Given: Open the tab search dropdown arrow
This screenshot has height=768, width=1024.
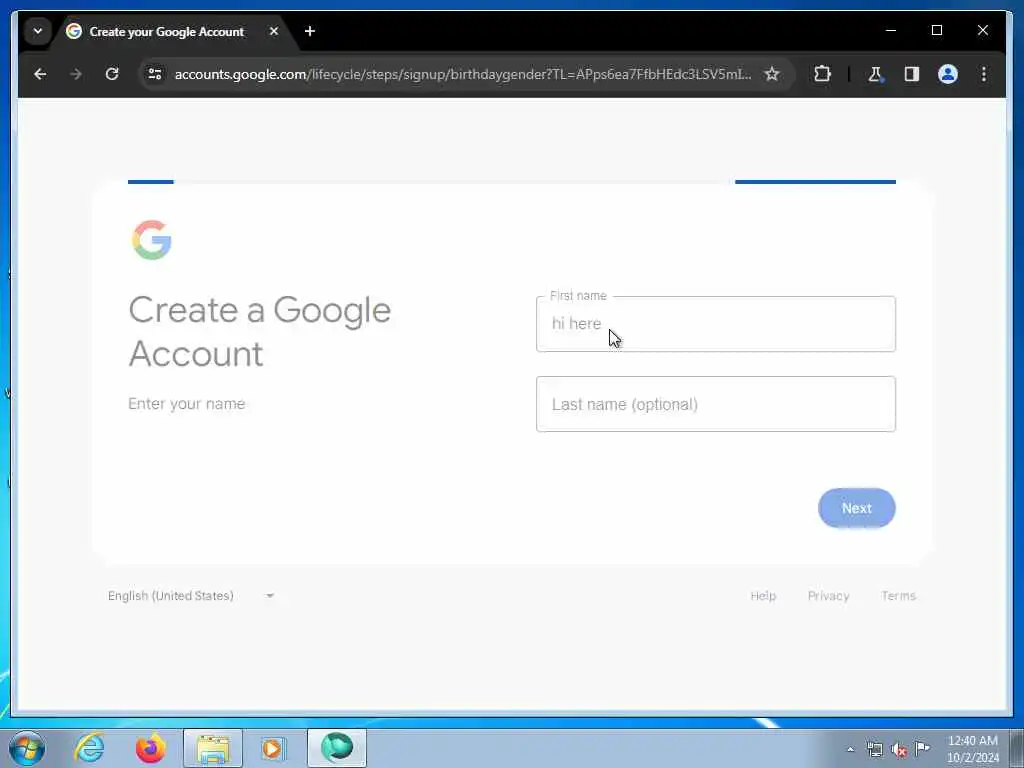Looking at the screenshot, I should [38, 31].
